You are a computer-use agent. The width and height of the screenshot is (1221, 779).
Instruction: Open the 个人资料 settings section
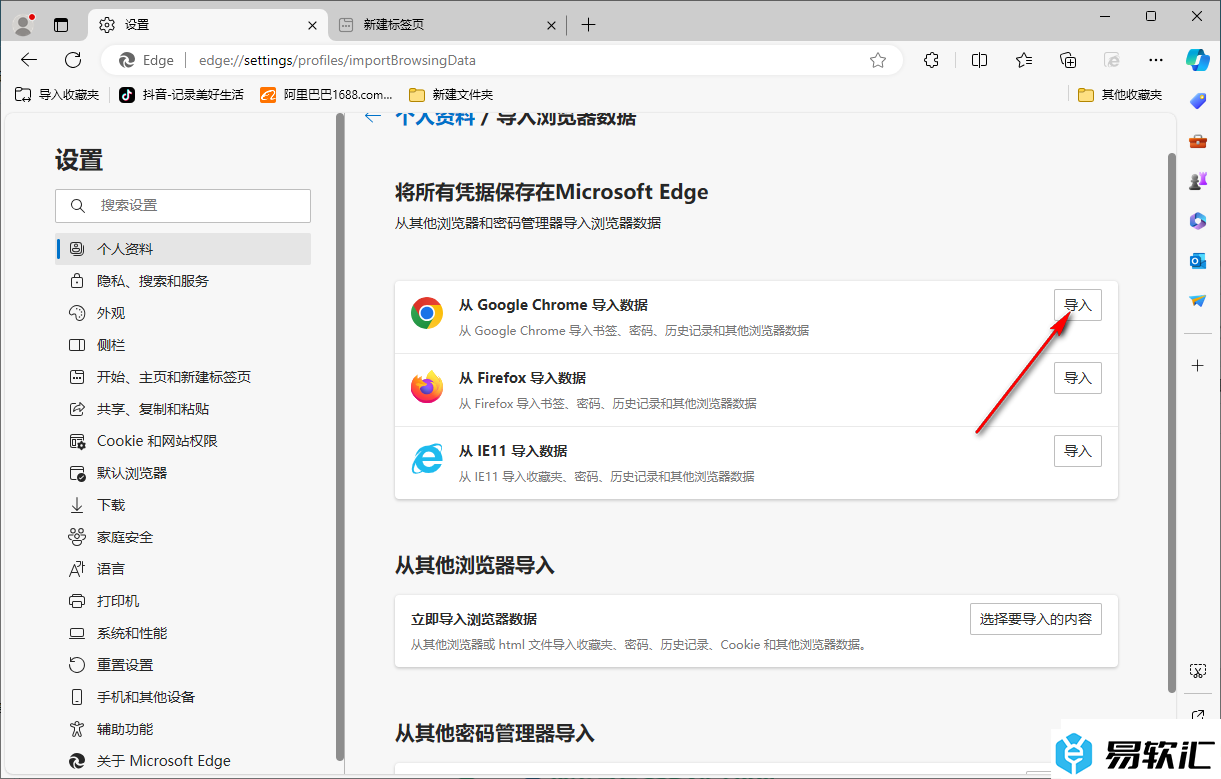coord(183,249)
